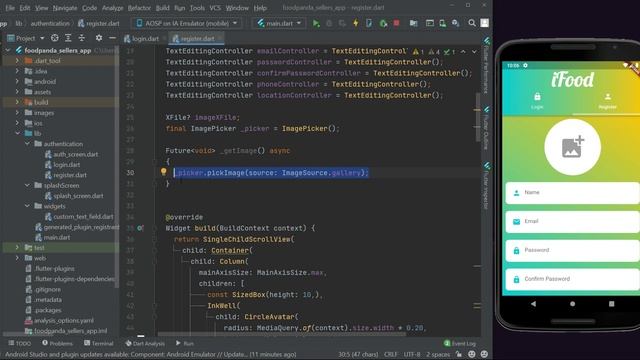Open the Refactor menu
The width and height of the screenshot is (640, 360).
139,8
